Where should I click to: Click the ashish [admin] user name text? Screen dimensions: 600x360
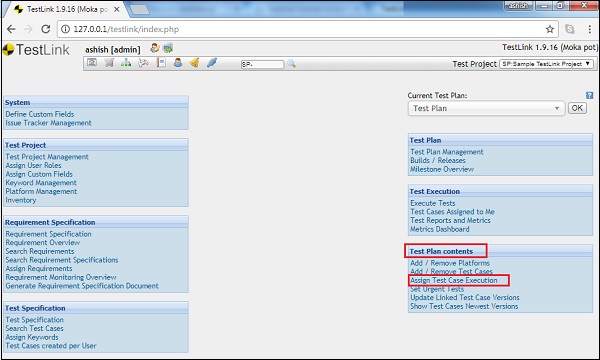tap(112, 49)
